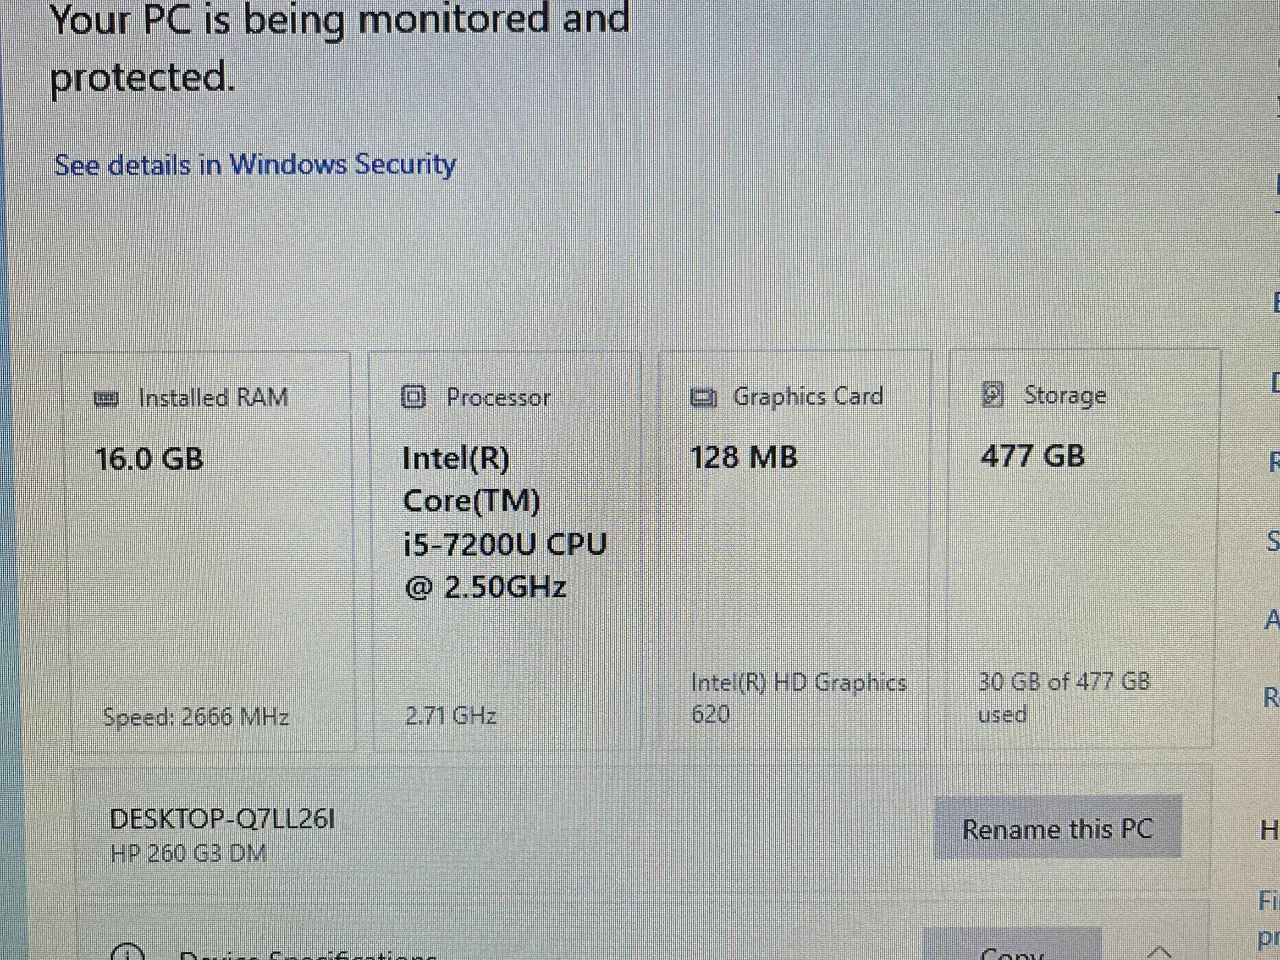Click the Copy button for device specifications
Viewport: 1280px width, 960px height.
point(1011,950)
